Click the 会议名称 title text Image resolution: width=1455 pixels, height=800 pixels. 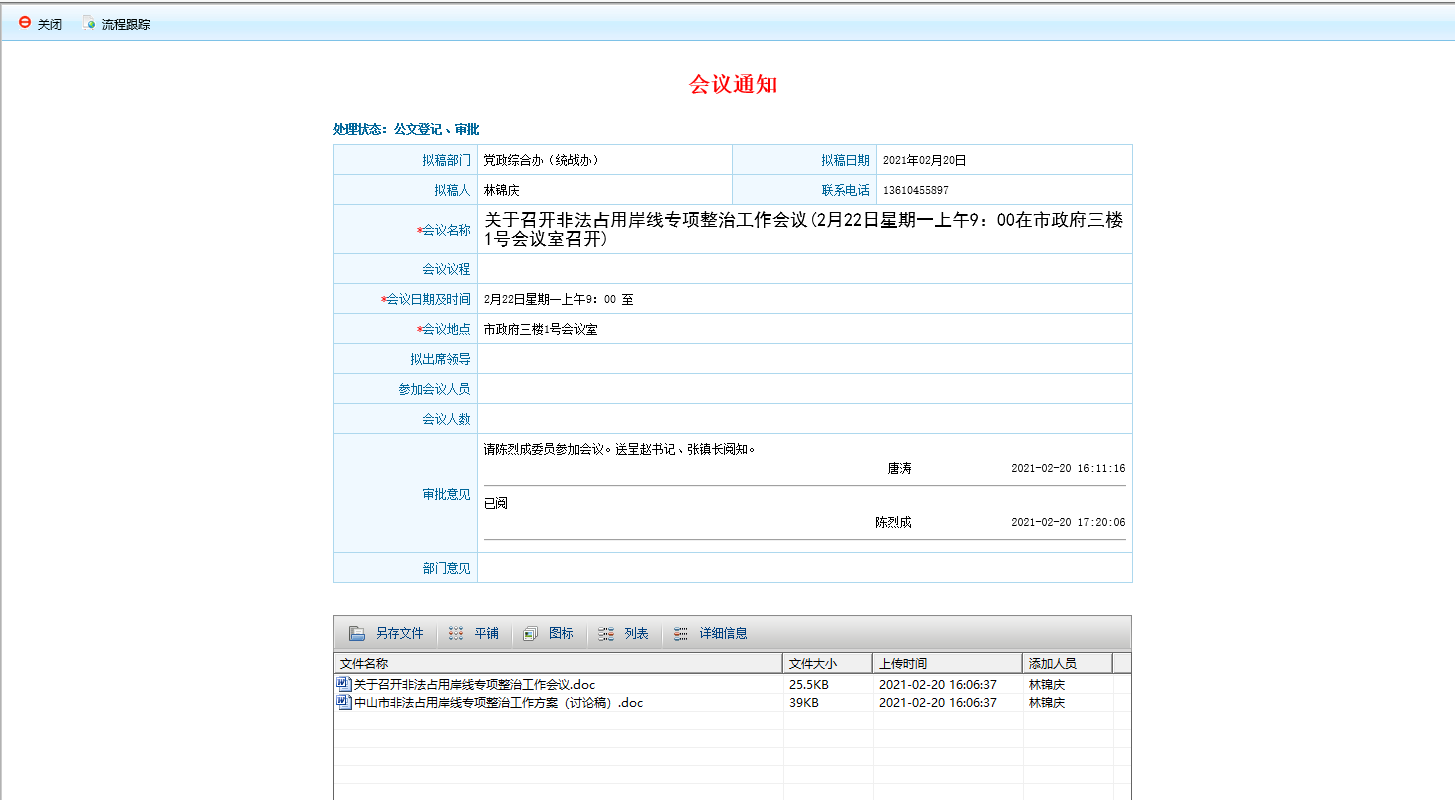pos(803,229)
